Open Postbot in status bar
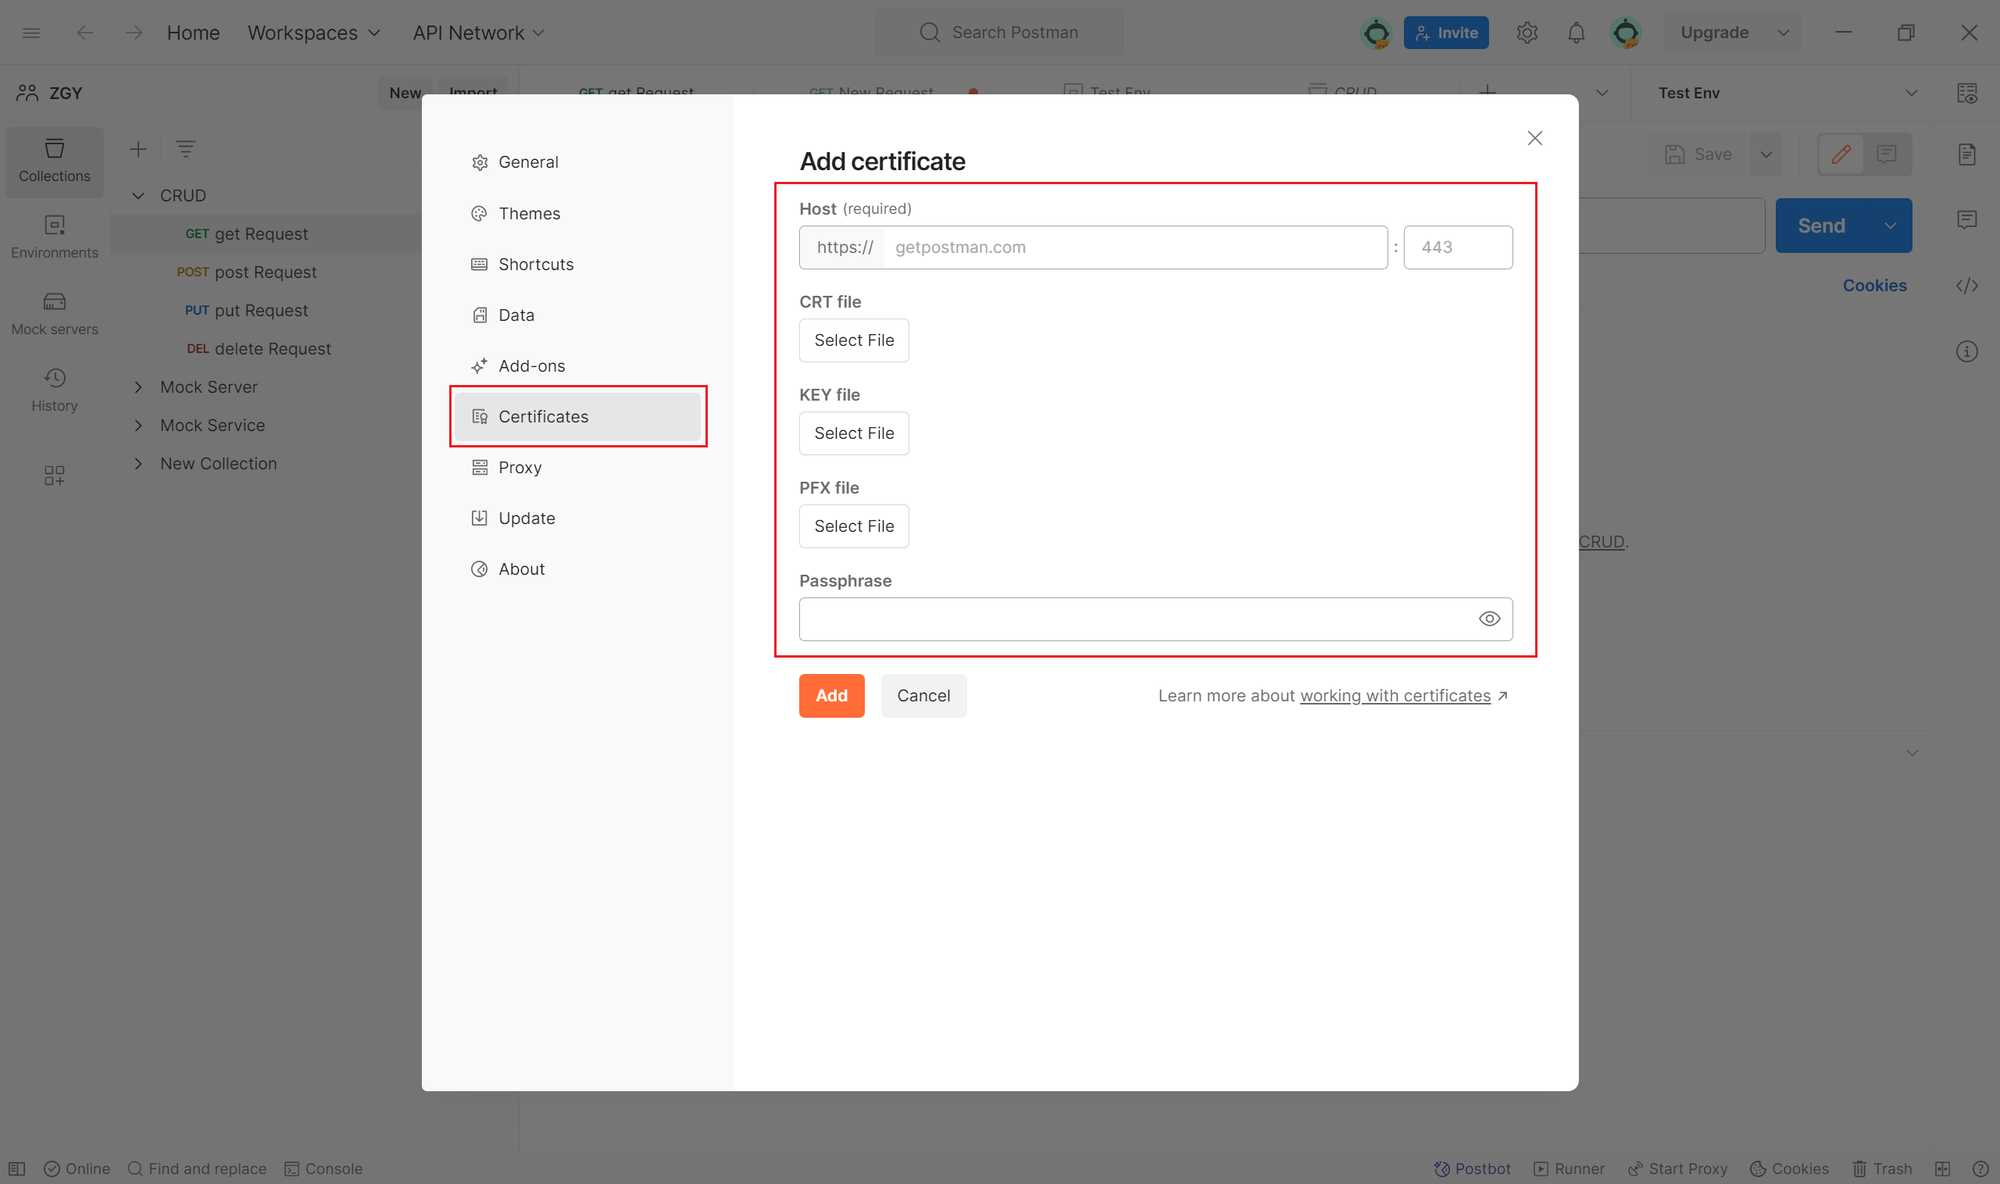2000x1184 pixels. click(x=1471, y=1169)
